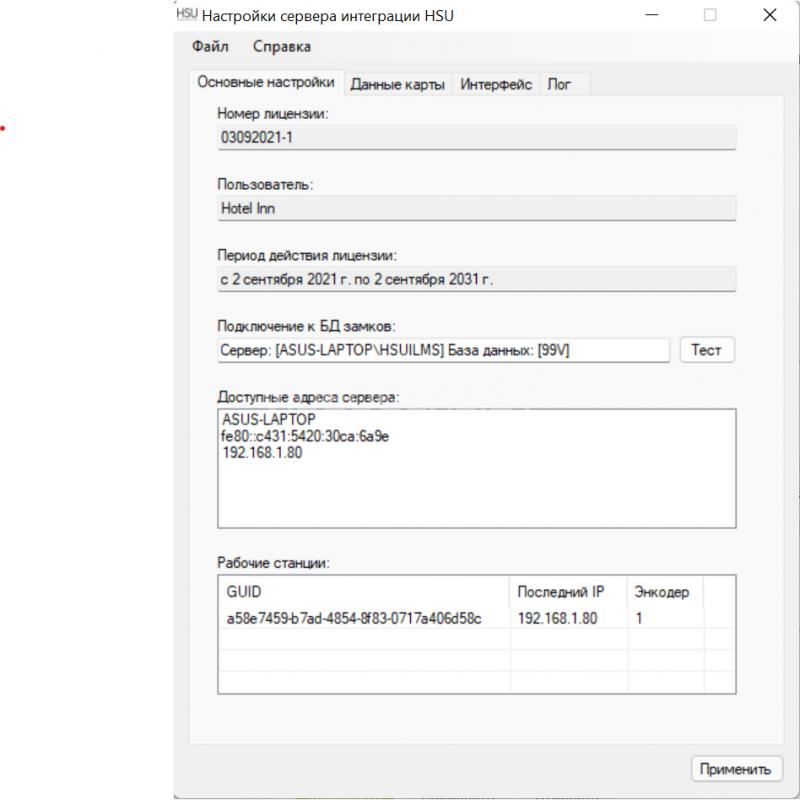
Task: Select the fe80 IPv6 address line
Action: pos(305,436)
